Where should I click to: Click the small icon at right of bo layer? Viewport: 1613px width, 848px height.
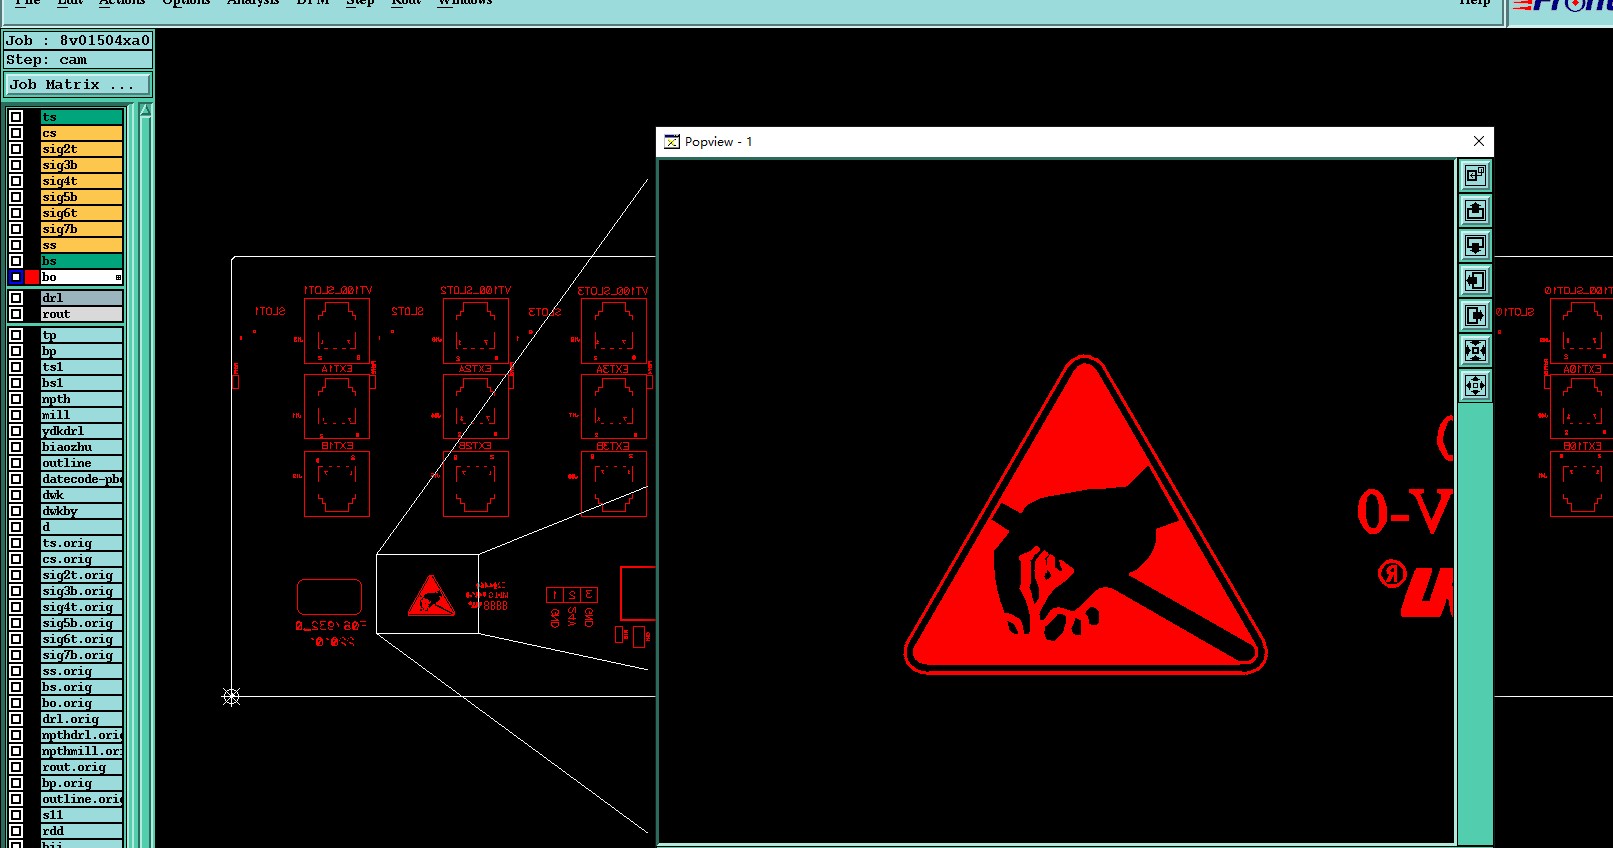(118, 277)
